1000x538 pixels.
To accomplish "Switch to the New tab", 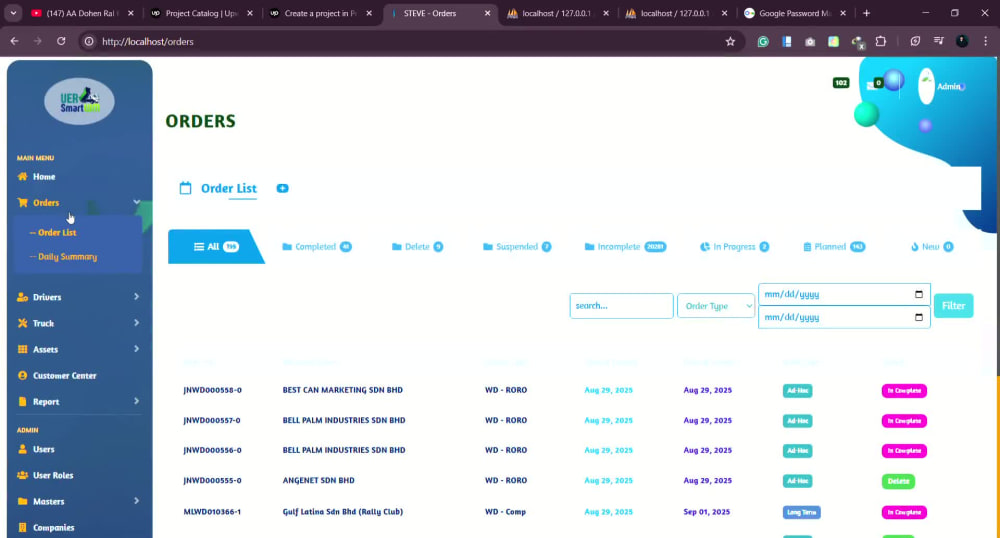I will 932,247.
